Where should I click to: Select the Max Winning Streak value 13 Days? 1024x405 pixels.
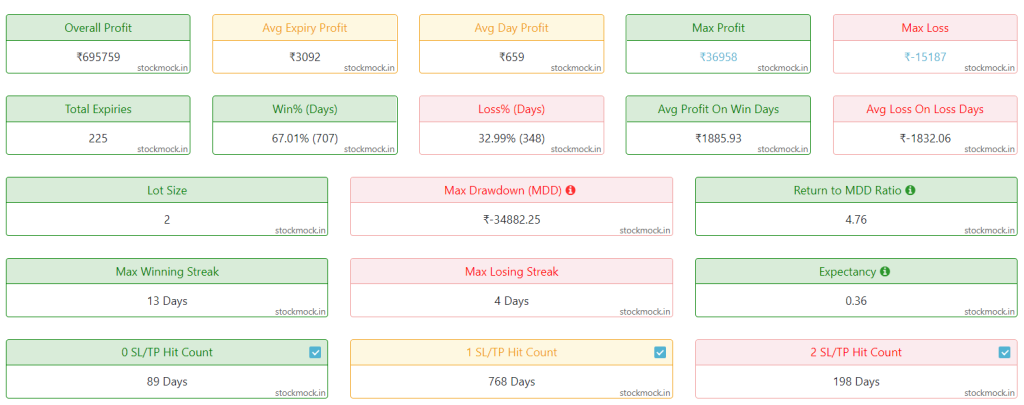coord(167,301)
